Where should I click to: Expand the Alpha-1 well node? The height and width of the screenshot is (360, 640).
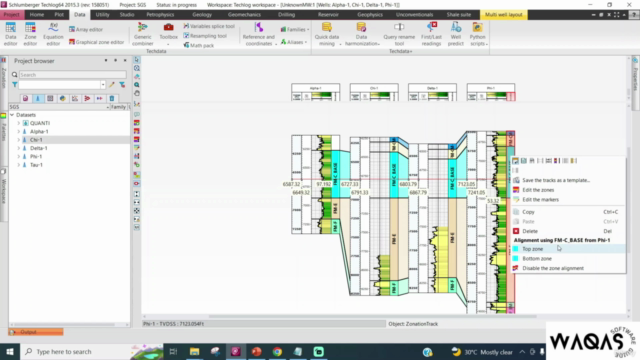18,131
